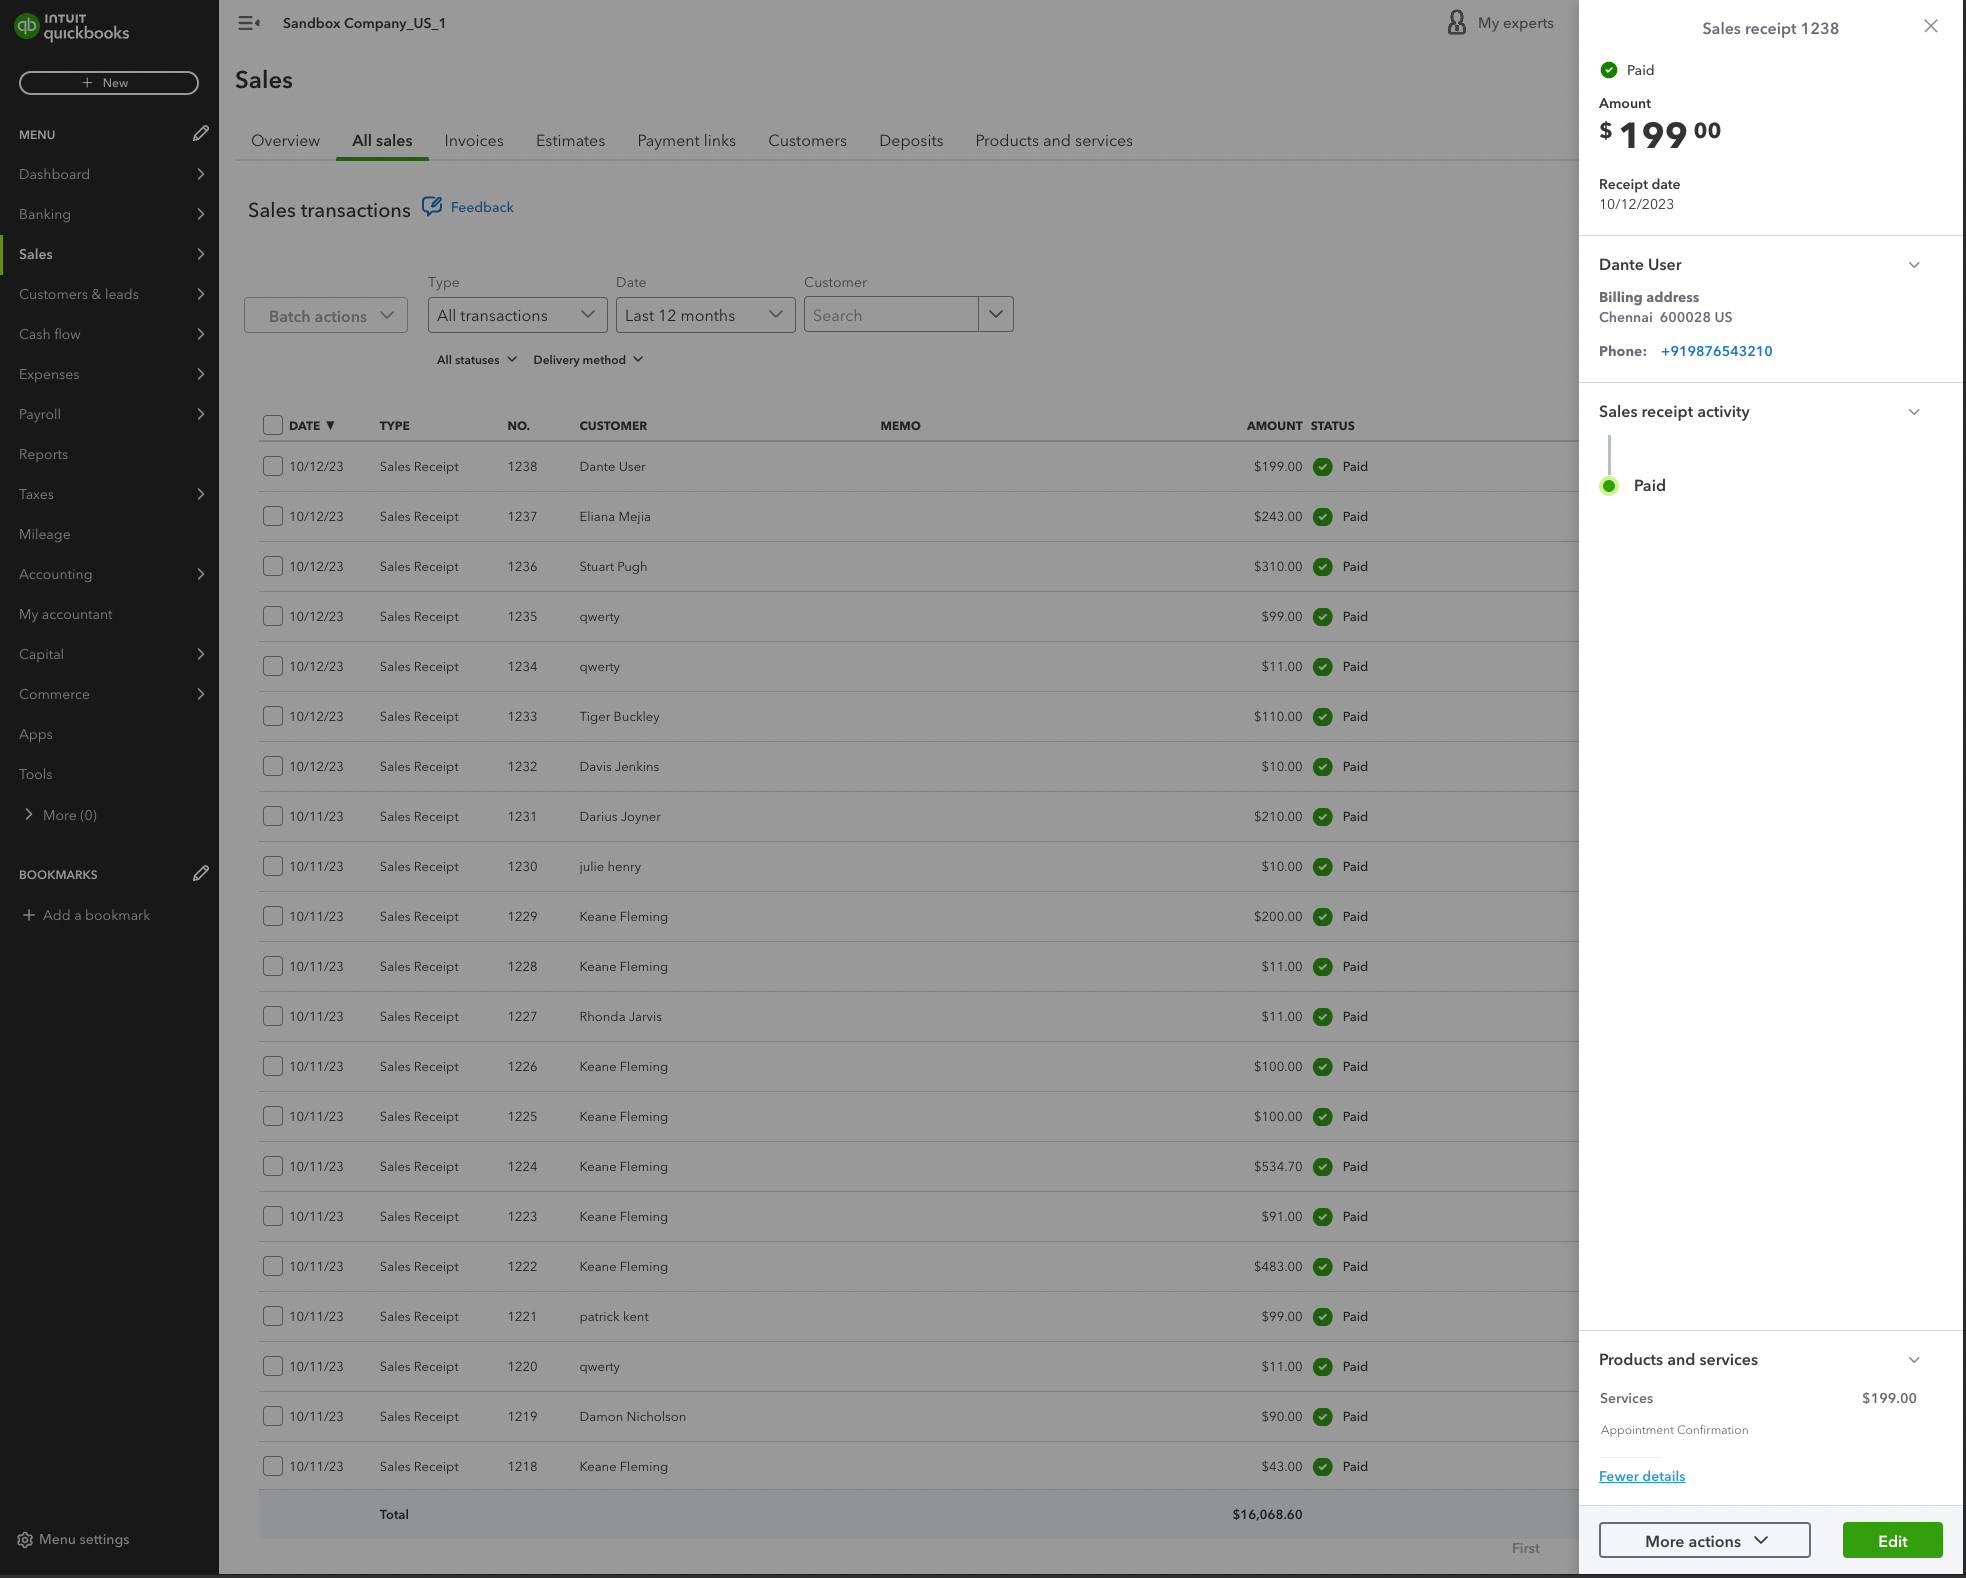
Task: Select checkbox for receipt 1228
Action: point(273,966)
